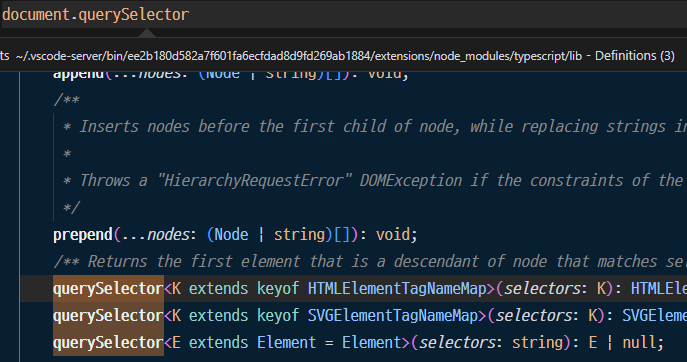Click the selectors parameter in last querySelector
Image resolution: width=687 pixels, height=362 pixels.
pos(457,342)
